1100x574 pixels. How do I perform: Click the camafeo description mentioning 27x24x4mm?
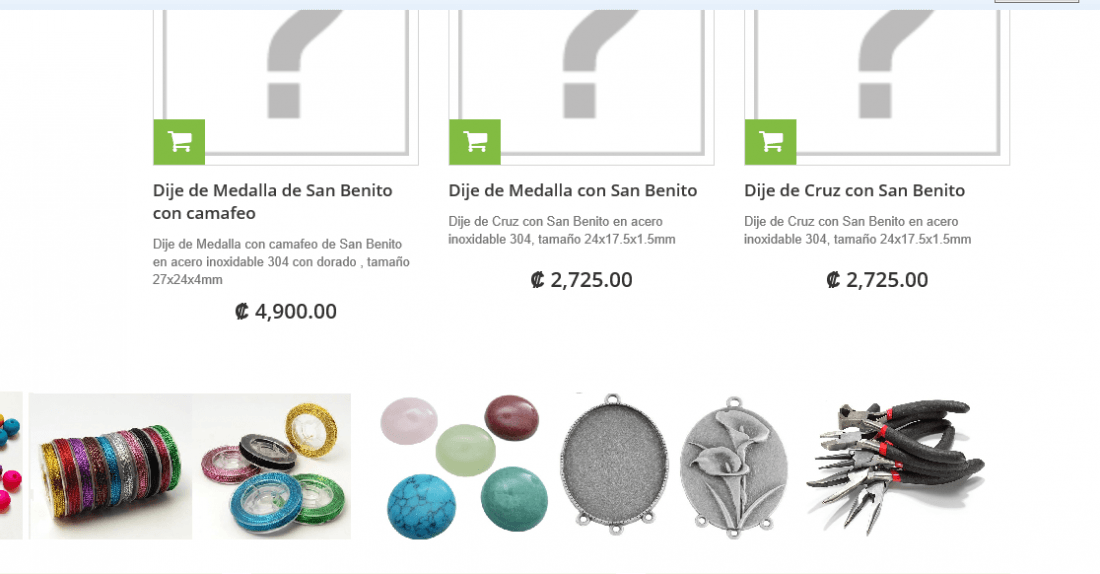coord(281,262)
